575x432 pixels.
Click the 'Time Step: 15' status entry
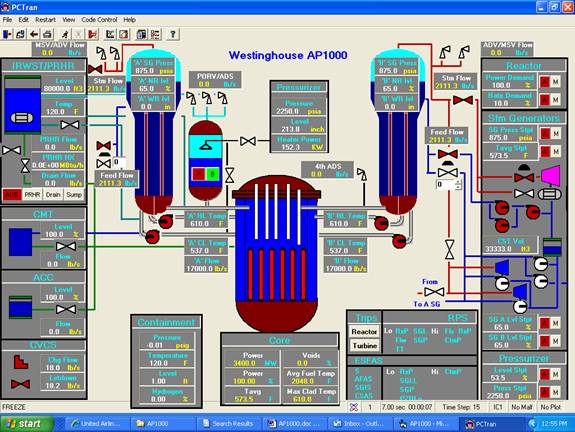pos(461,407)
